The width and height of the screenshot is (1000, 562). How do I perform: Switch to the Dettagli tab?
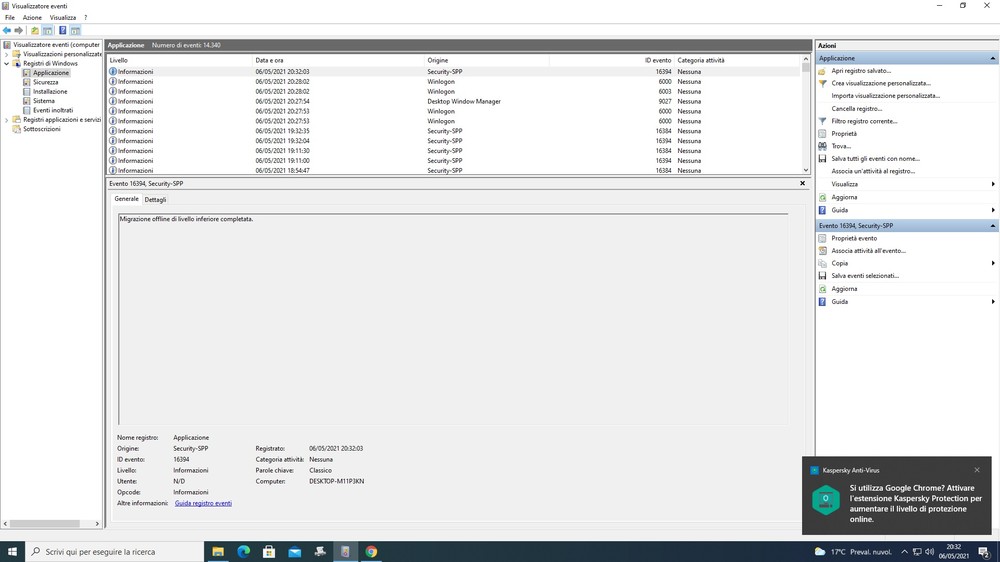[x=155, y=200]
